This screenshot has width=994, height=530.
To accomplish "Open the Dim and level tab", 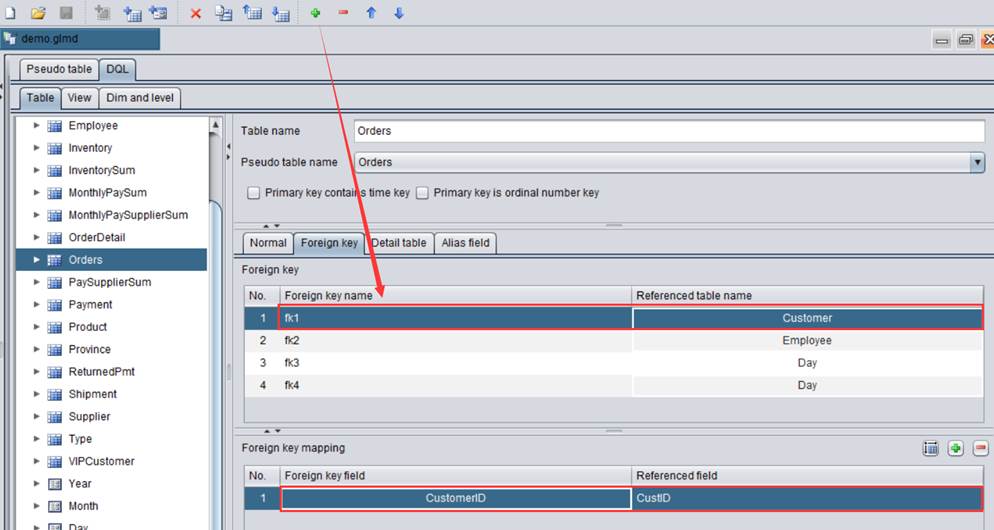I will (140, 98).
